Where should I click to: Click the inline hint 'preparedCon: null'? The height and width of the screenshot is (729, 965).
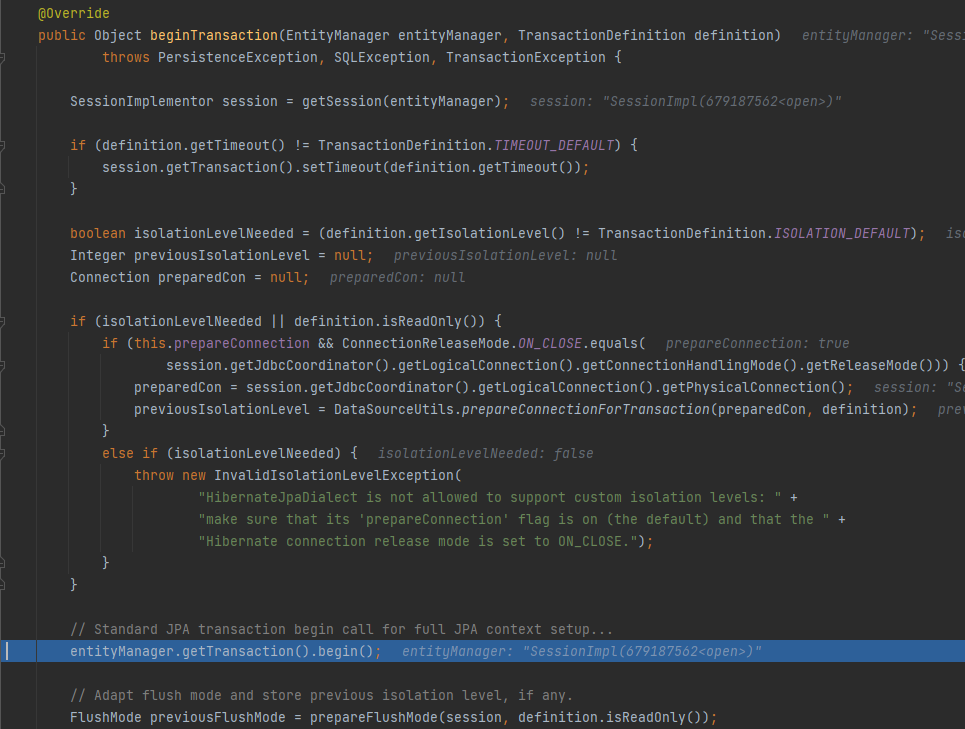point(398,278)
